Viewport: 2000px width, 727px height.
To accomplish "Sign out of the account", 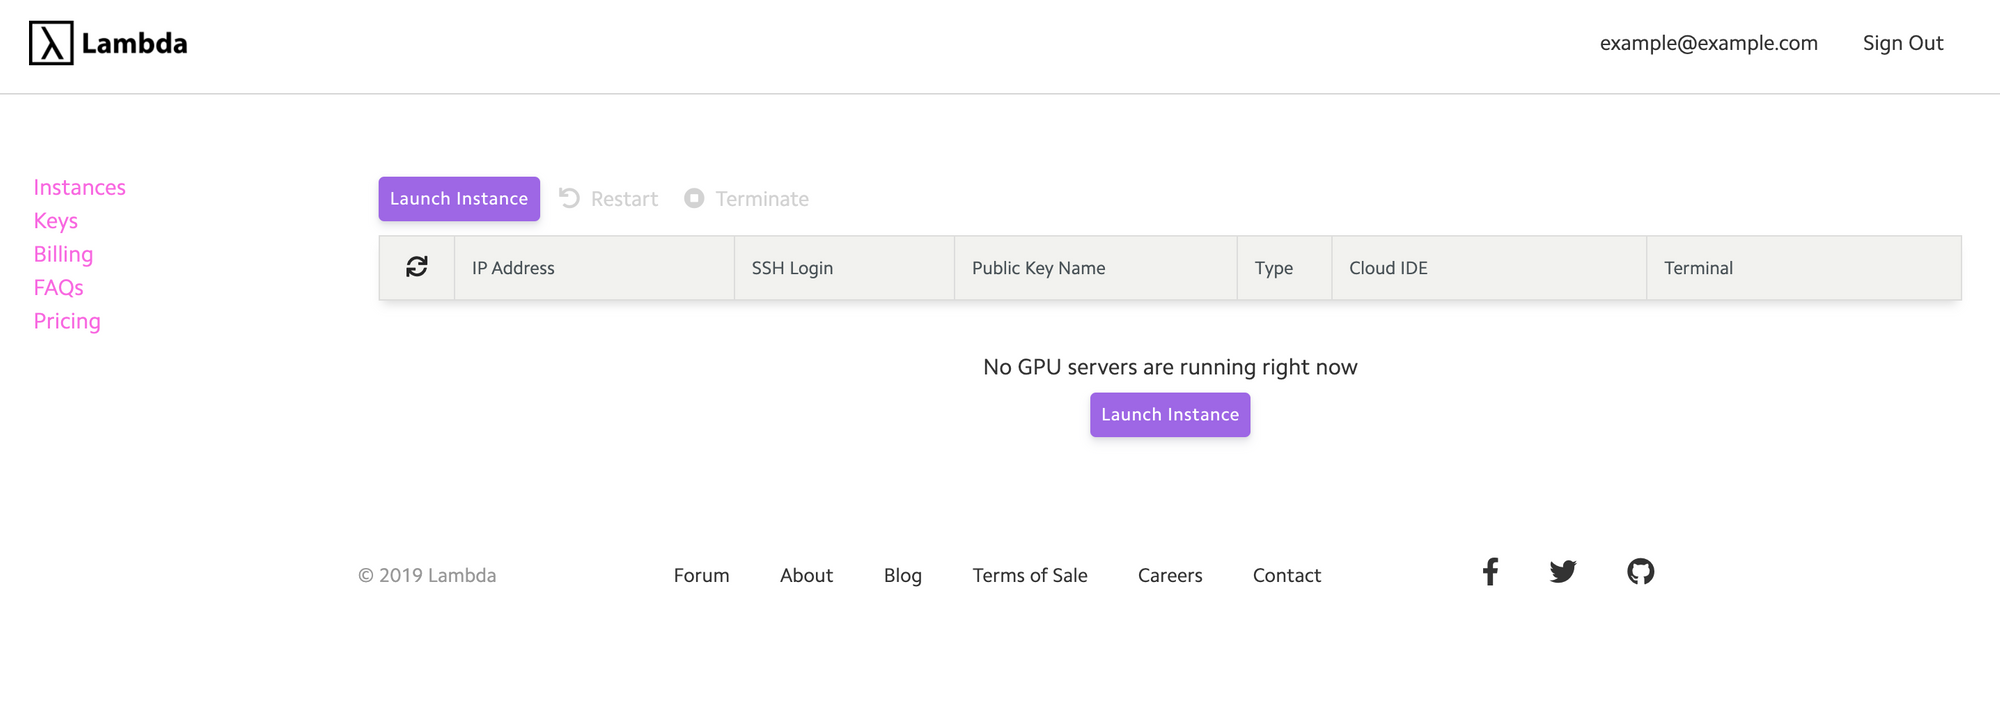I will pyautogui.click(x=1903, y=43).
